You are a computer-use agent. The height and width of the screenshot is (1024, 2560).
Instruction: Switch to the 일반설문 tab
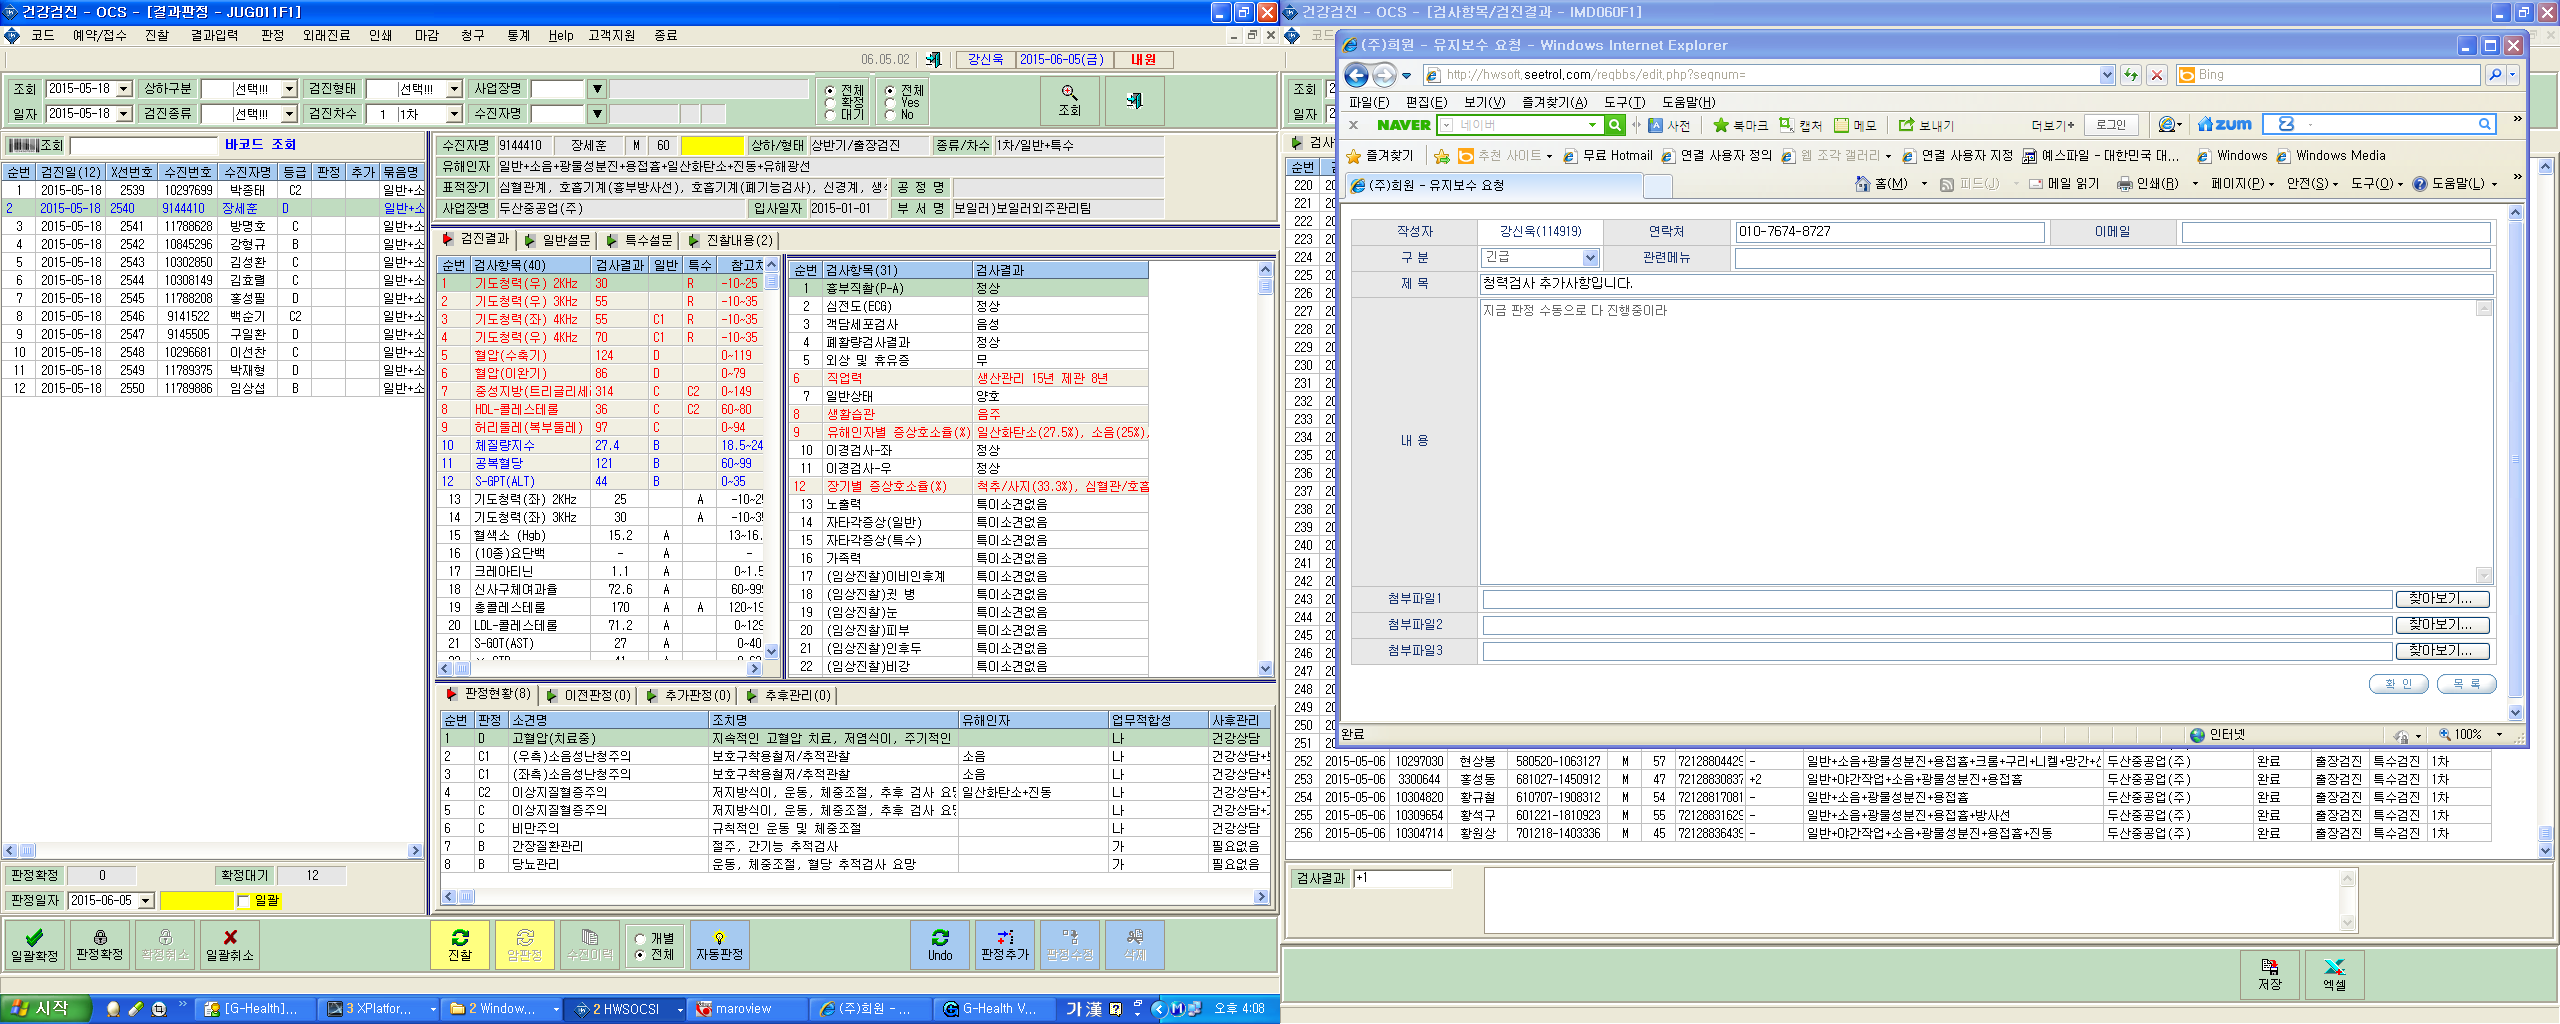(x=557, y=240)
